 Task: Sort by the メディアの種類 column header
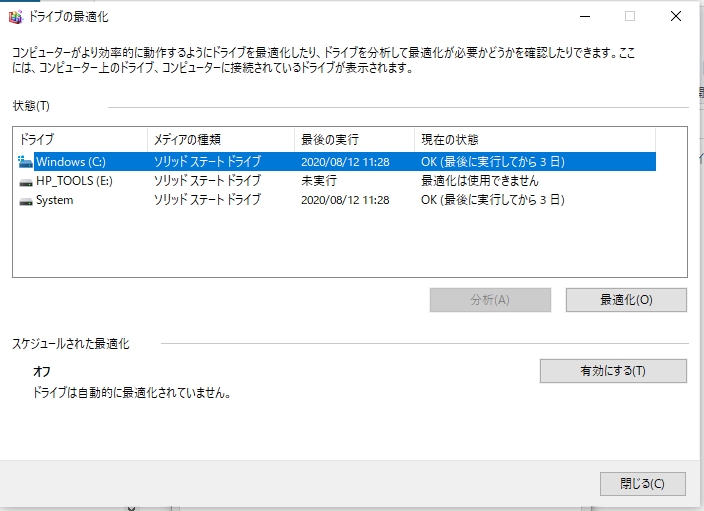[x=221, y=140]
